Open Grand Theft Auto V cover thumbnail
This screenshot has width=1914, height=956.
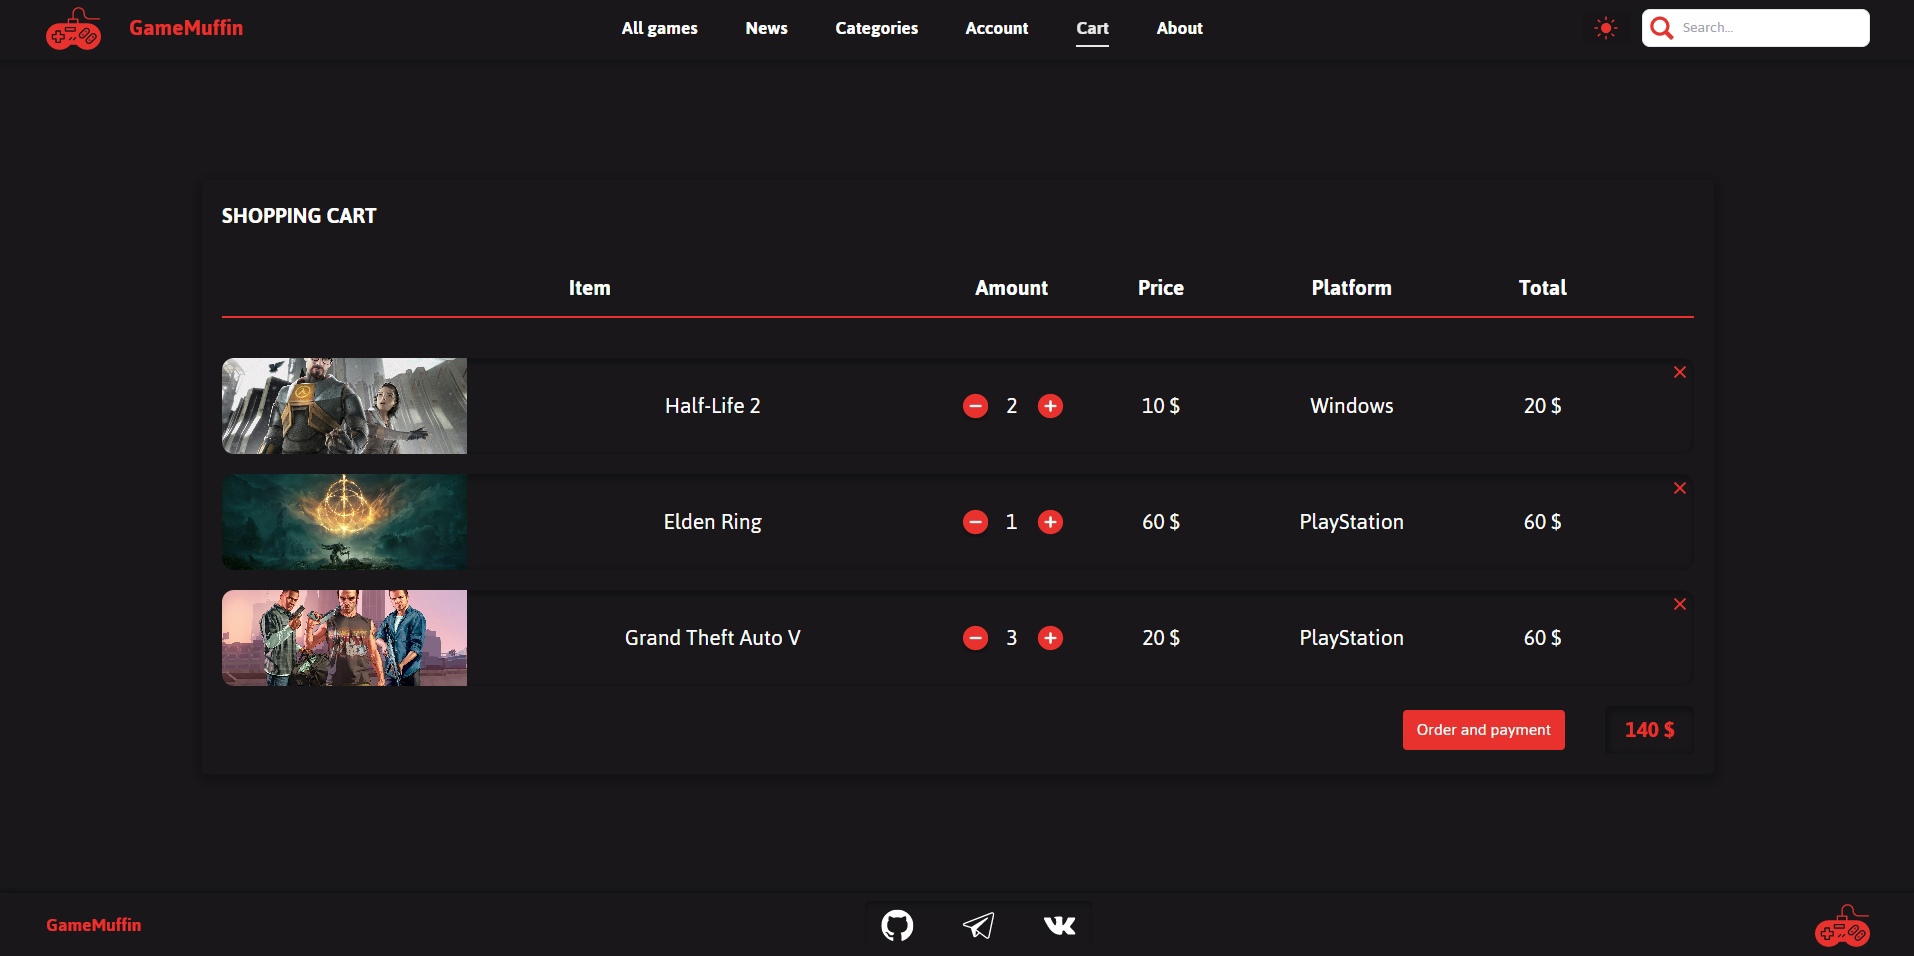344,638
